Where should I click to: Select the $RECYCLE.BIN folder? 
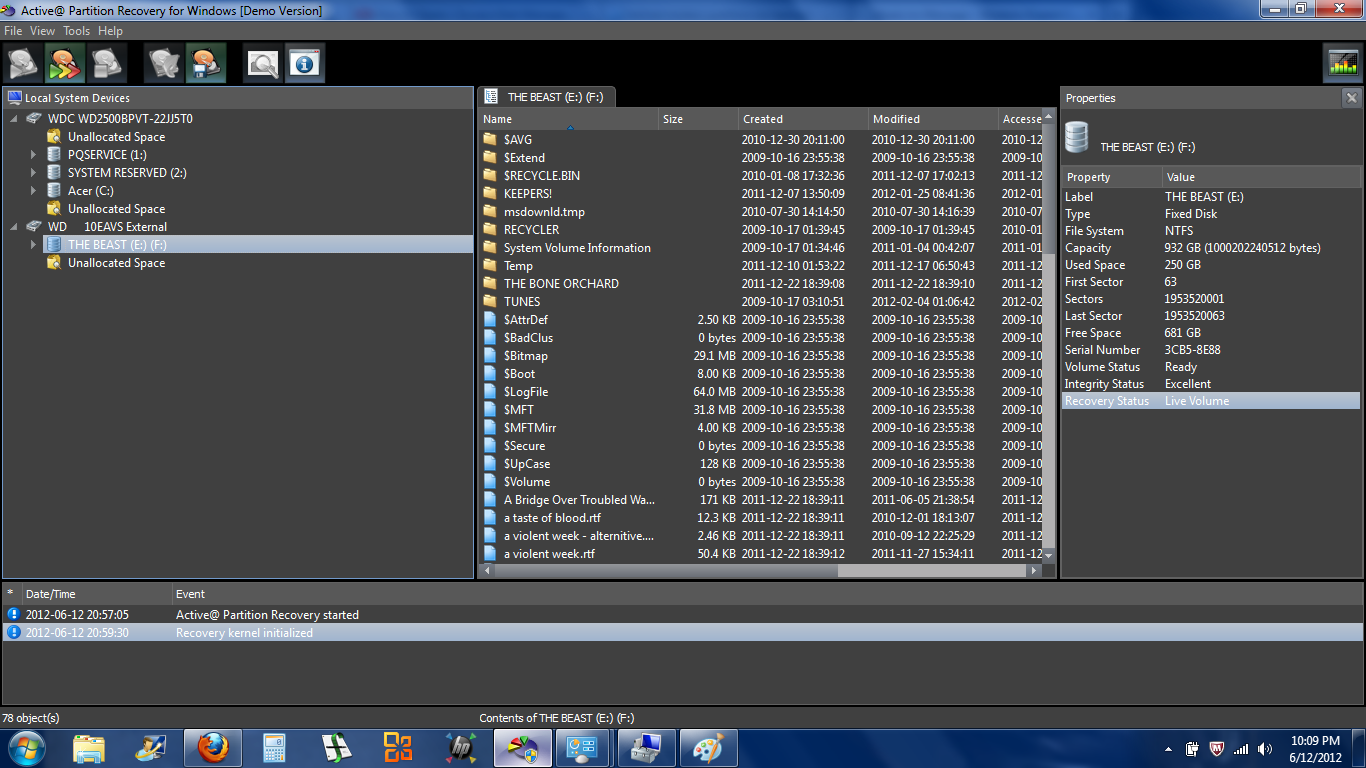coord(542,176)
